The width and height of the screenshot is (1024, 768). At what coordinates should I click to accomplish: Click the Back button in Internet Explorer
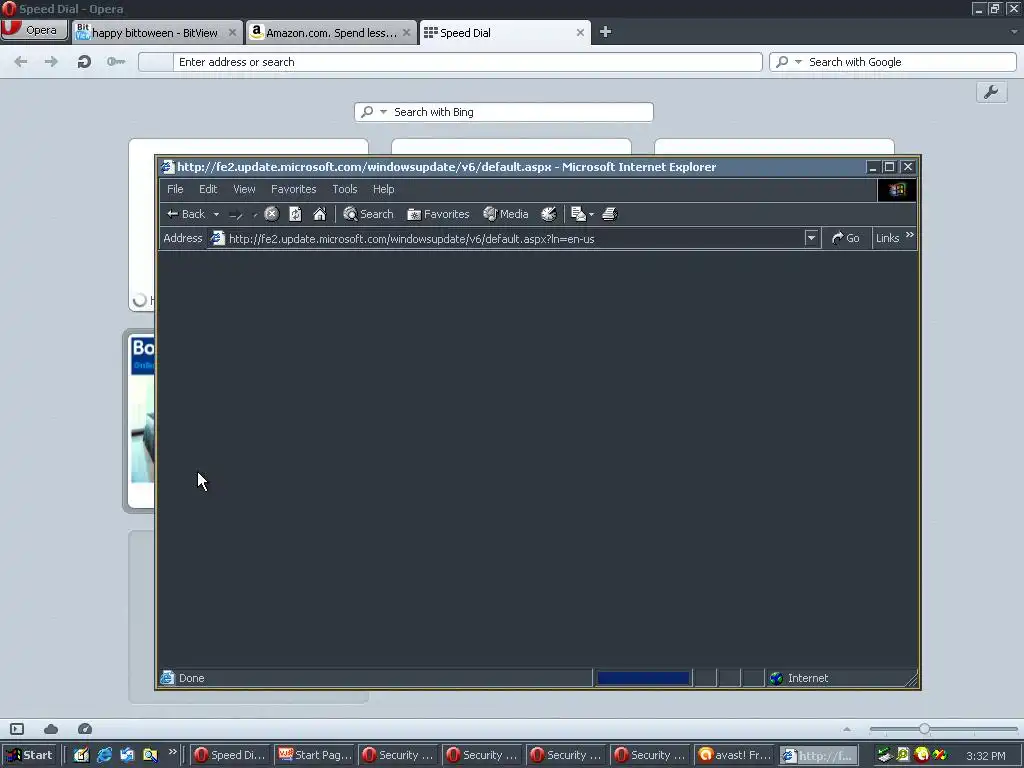point(186,214)
